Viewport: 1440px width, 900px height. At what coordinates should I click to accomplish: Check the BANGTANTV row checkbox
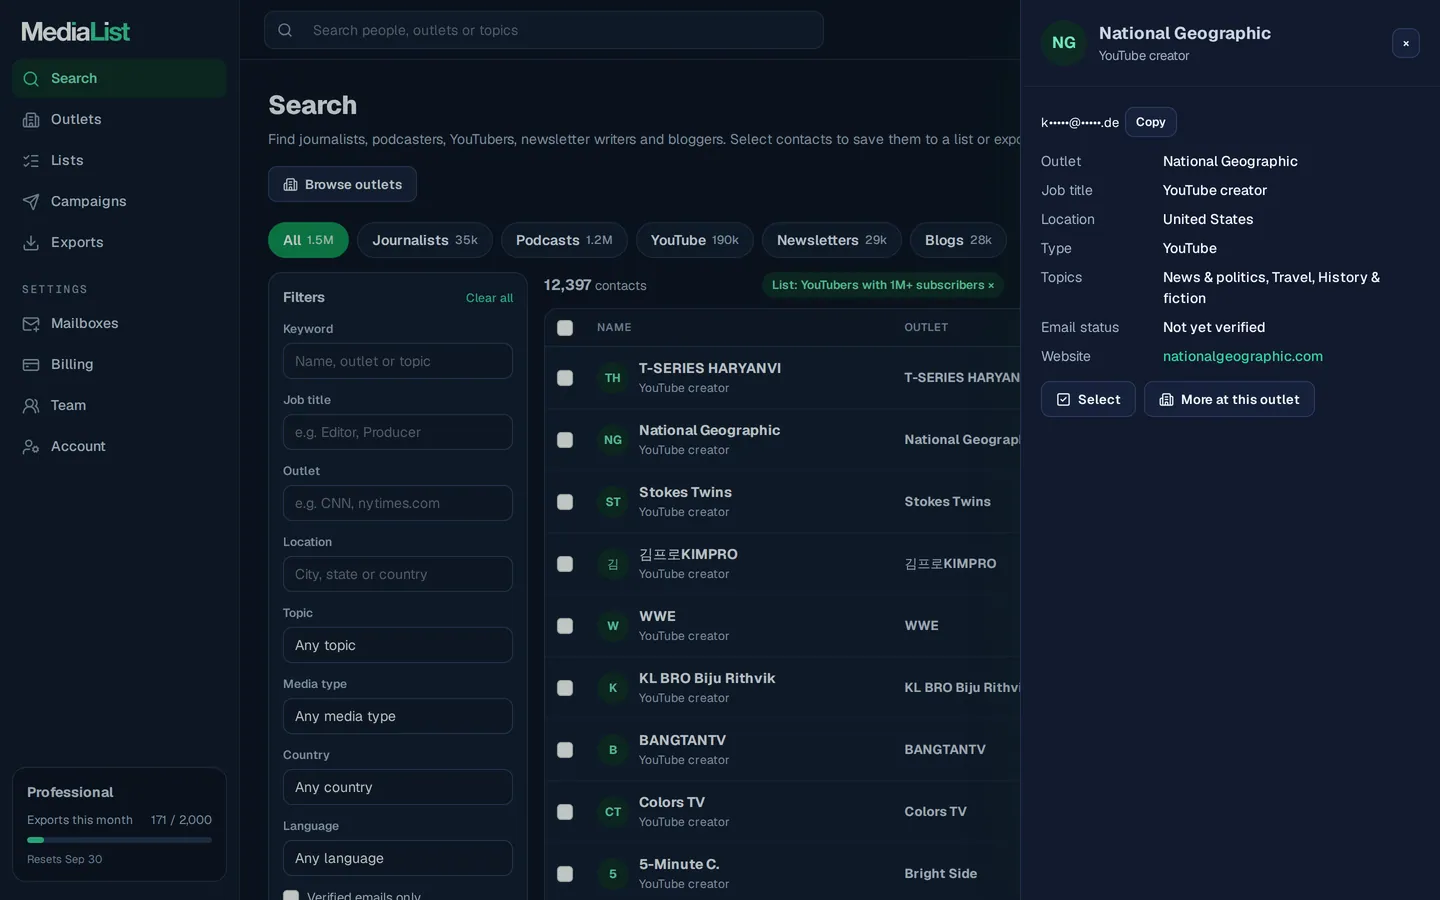(565, 750)
